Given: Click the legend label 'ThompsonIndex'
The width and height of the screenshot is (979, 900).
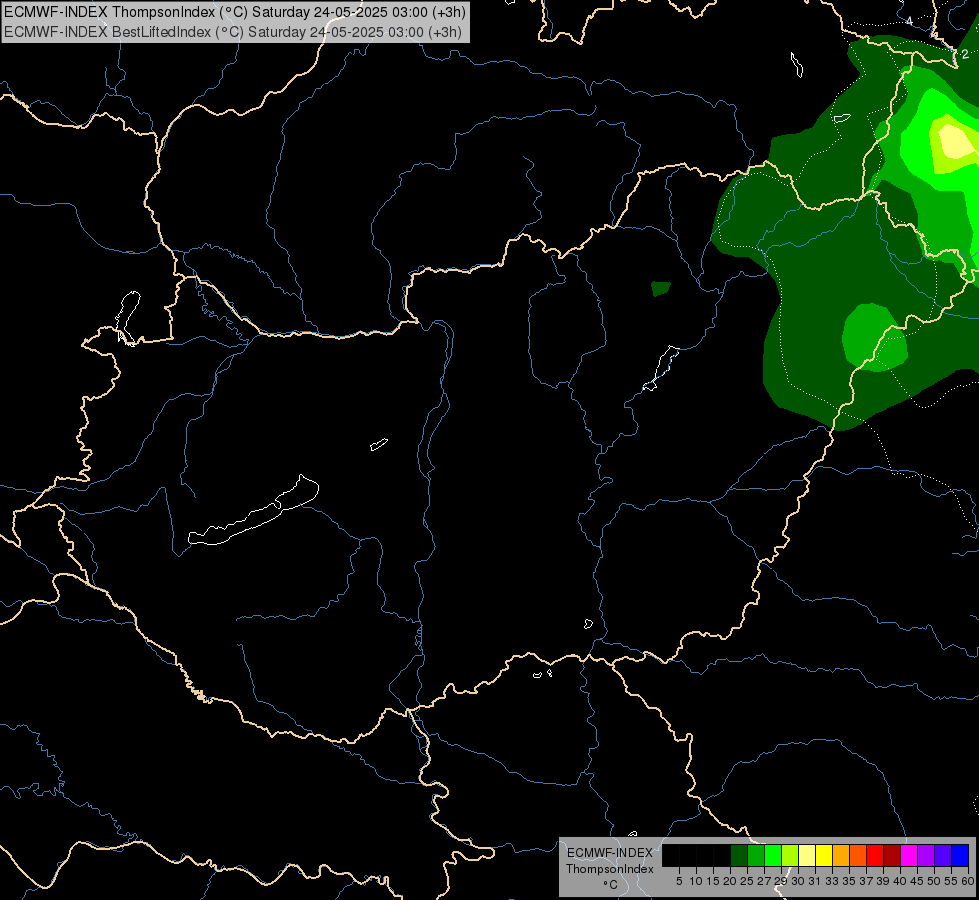Looking at the screenshot, I should point(610,869).
